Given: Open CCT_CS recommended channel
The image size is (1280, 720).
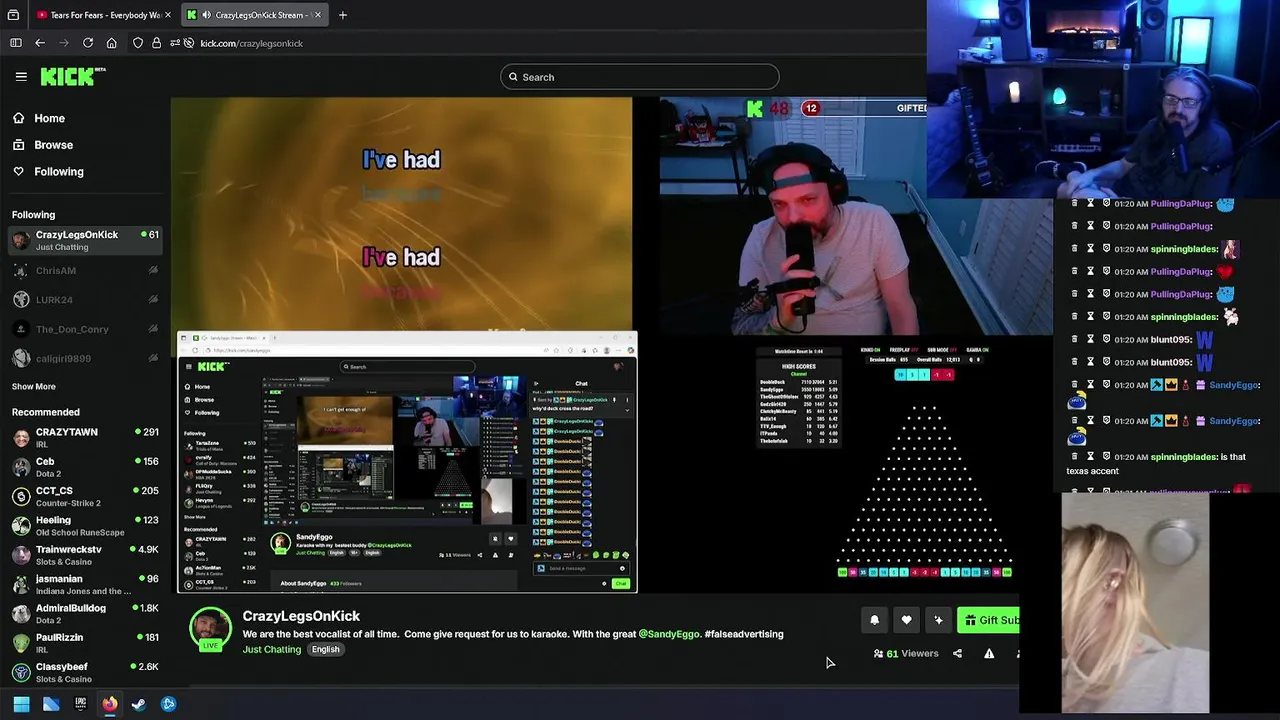Looking at the screenshot, I should (84, 496).
